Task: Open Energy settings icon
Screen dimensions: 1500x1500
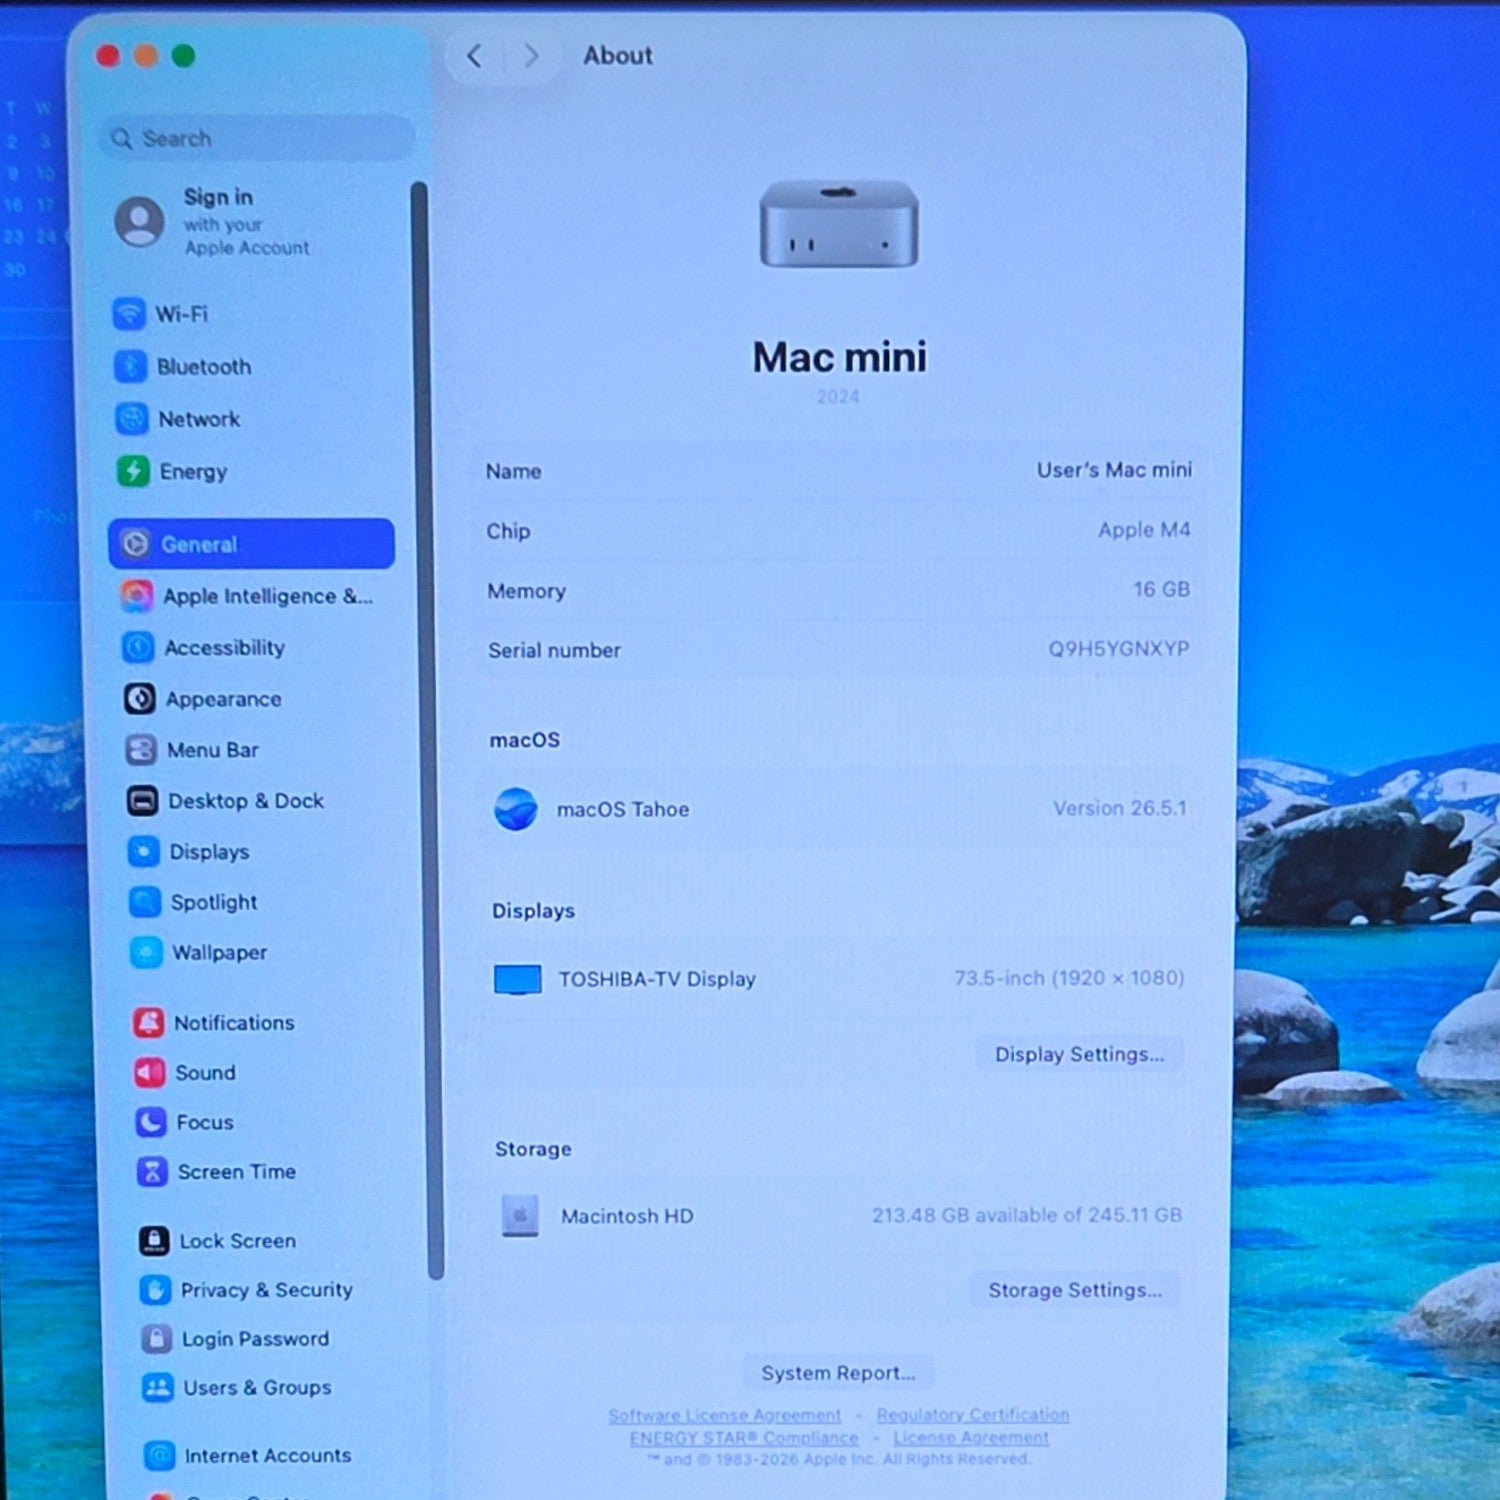Action: 133,471
